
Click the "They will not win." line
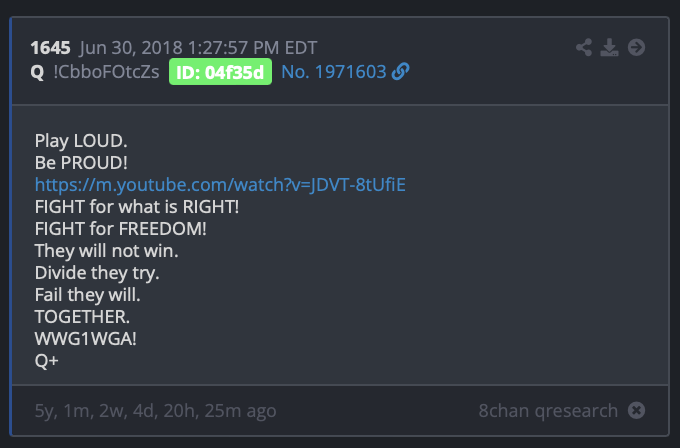[106, 251]
